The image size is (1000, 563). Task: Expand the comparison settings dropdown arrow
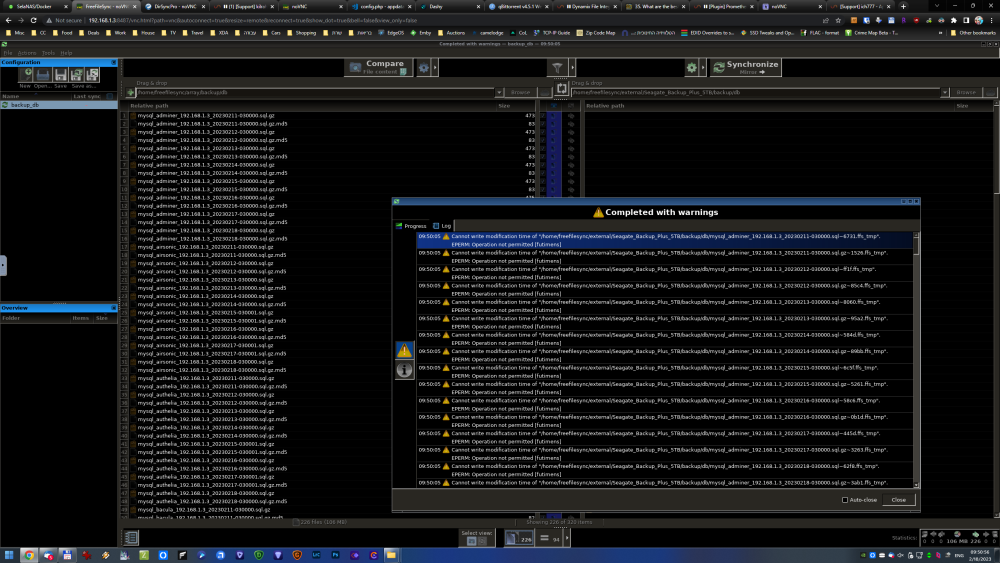coord(436,67)
